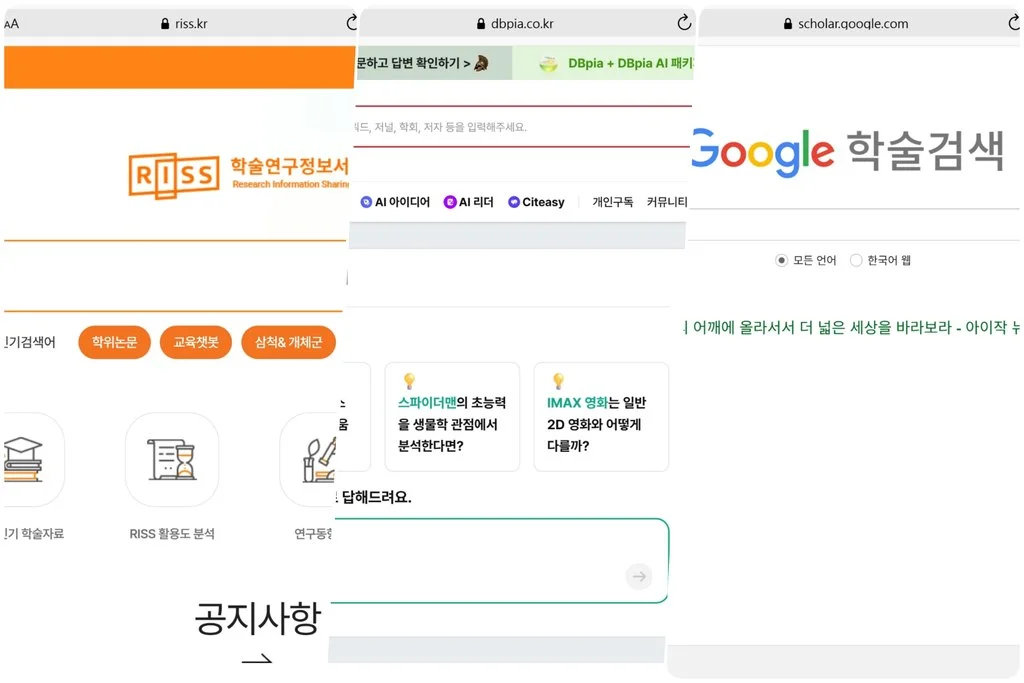Image resolution: width=1024 pixels, height=683 pixels.
Task: Click the Citeasy icon in DBpia
Action: [x=514, y=202]
